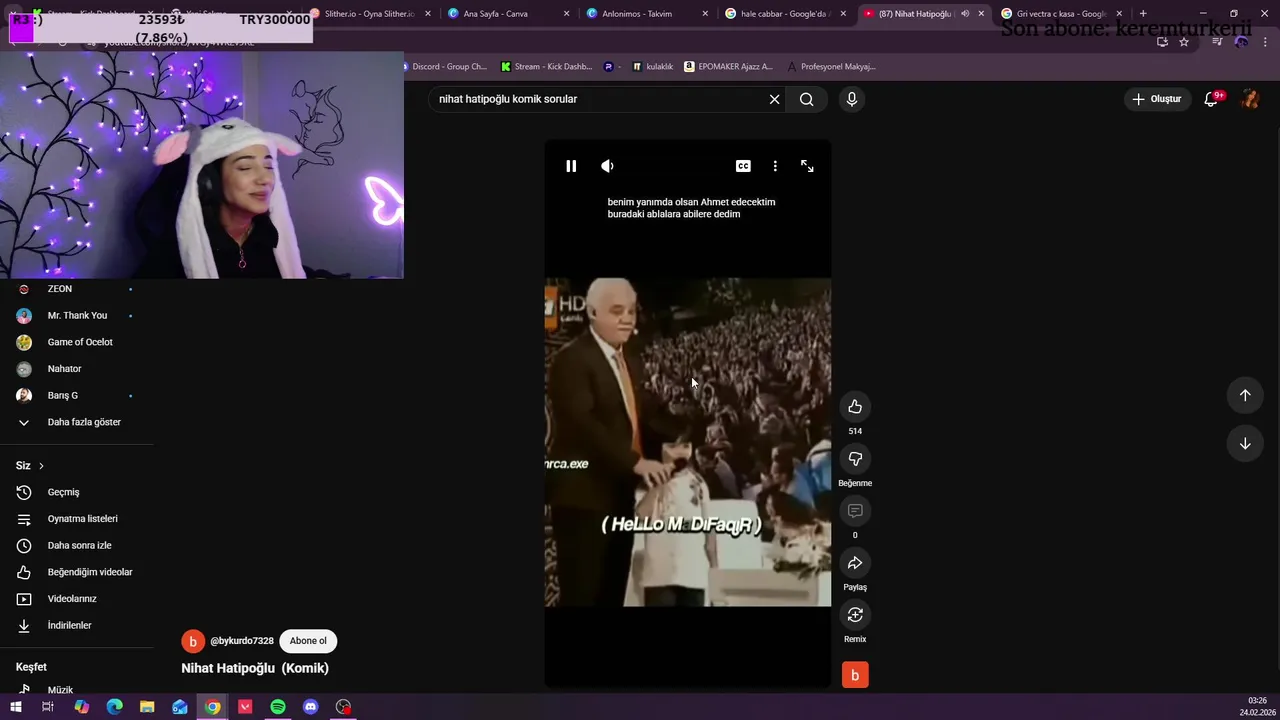This screenshot has height=720, width=1280.
Task: Launch Microsoft Edge from the taskbar
Action: pyautogui.click(x=114, y=707)
